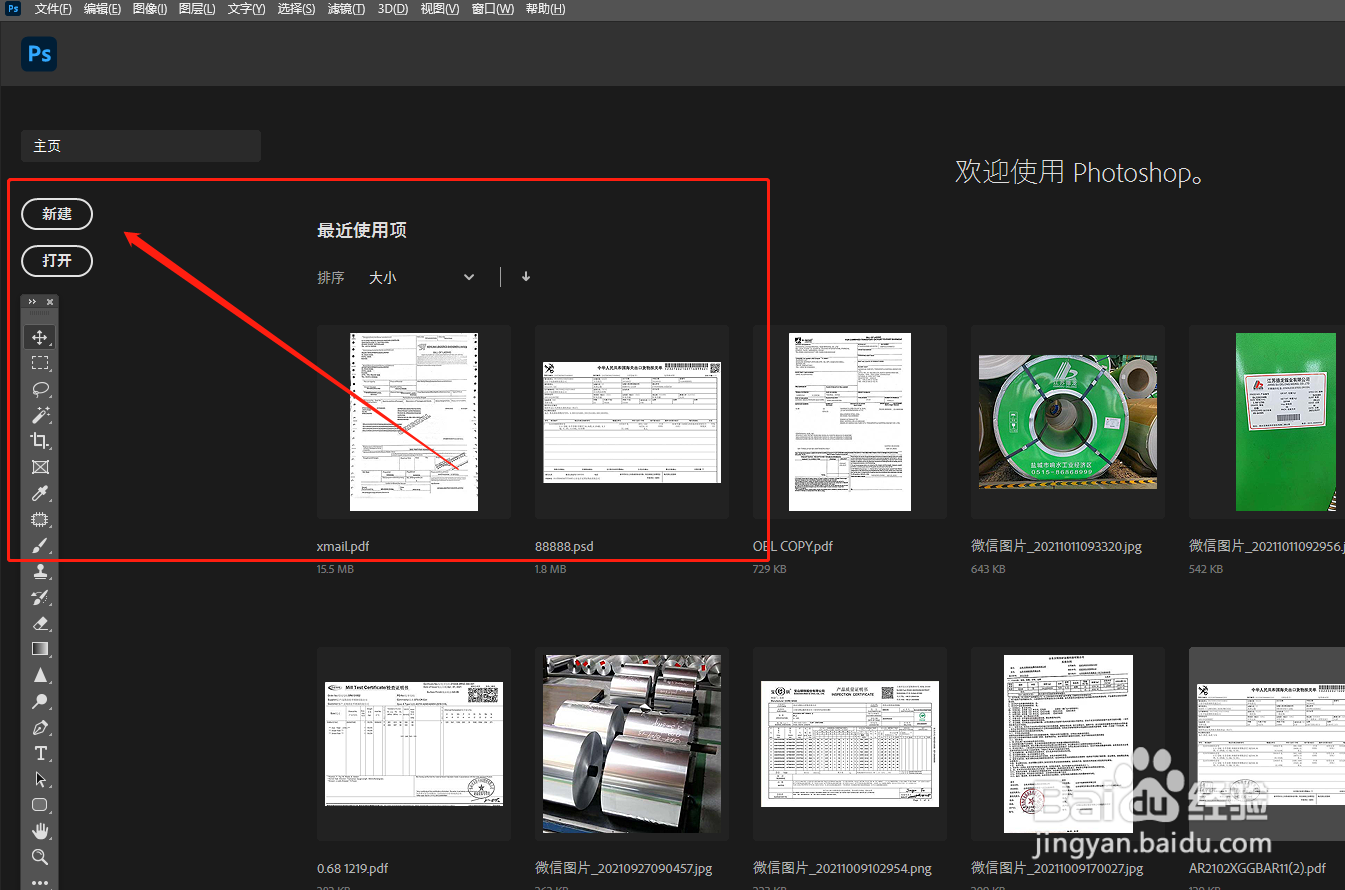Select the Clone Stamp tool
The width and height of the screenshot is (1345, 890).
point(40,571)
